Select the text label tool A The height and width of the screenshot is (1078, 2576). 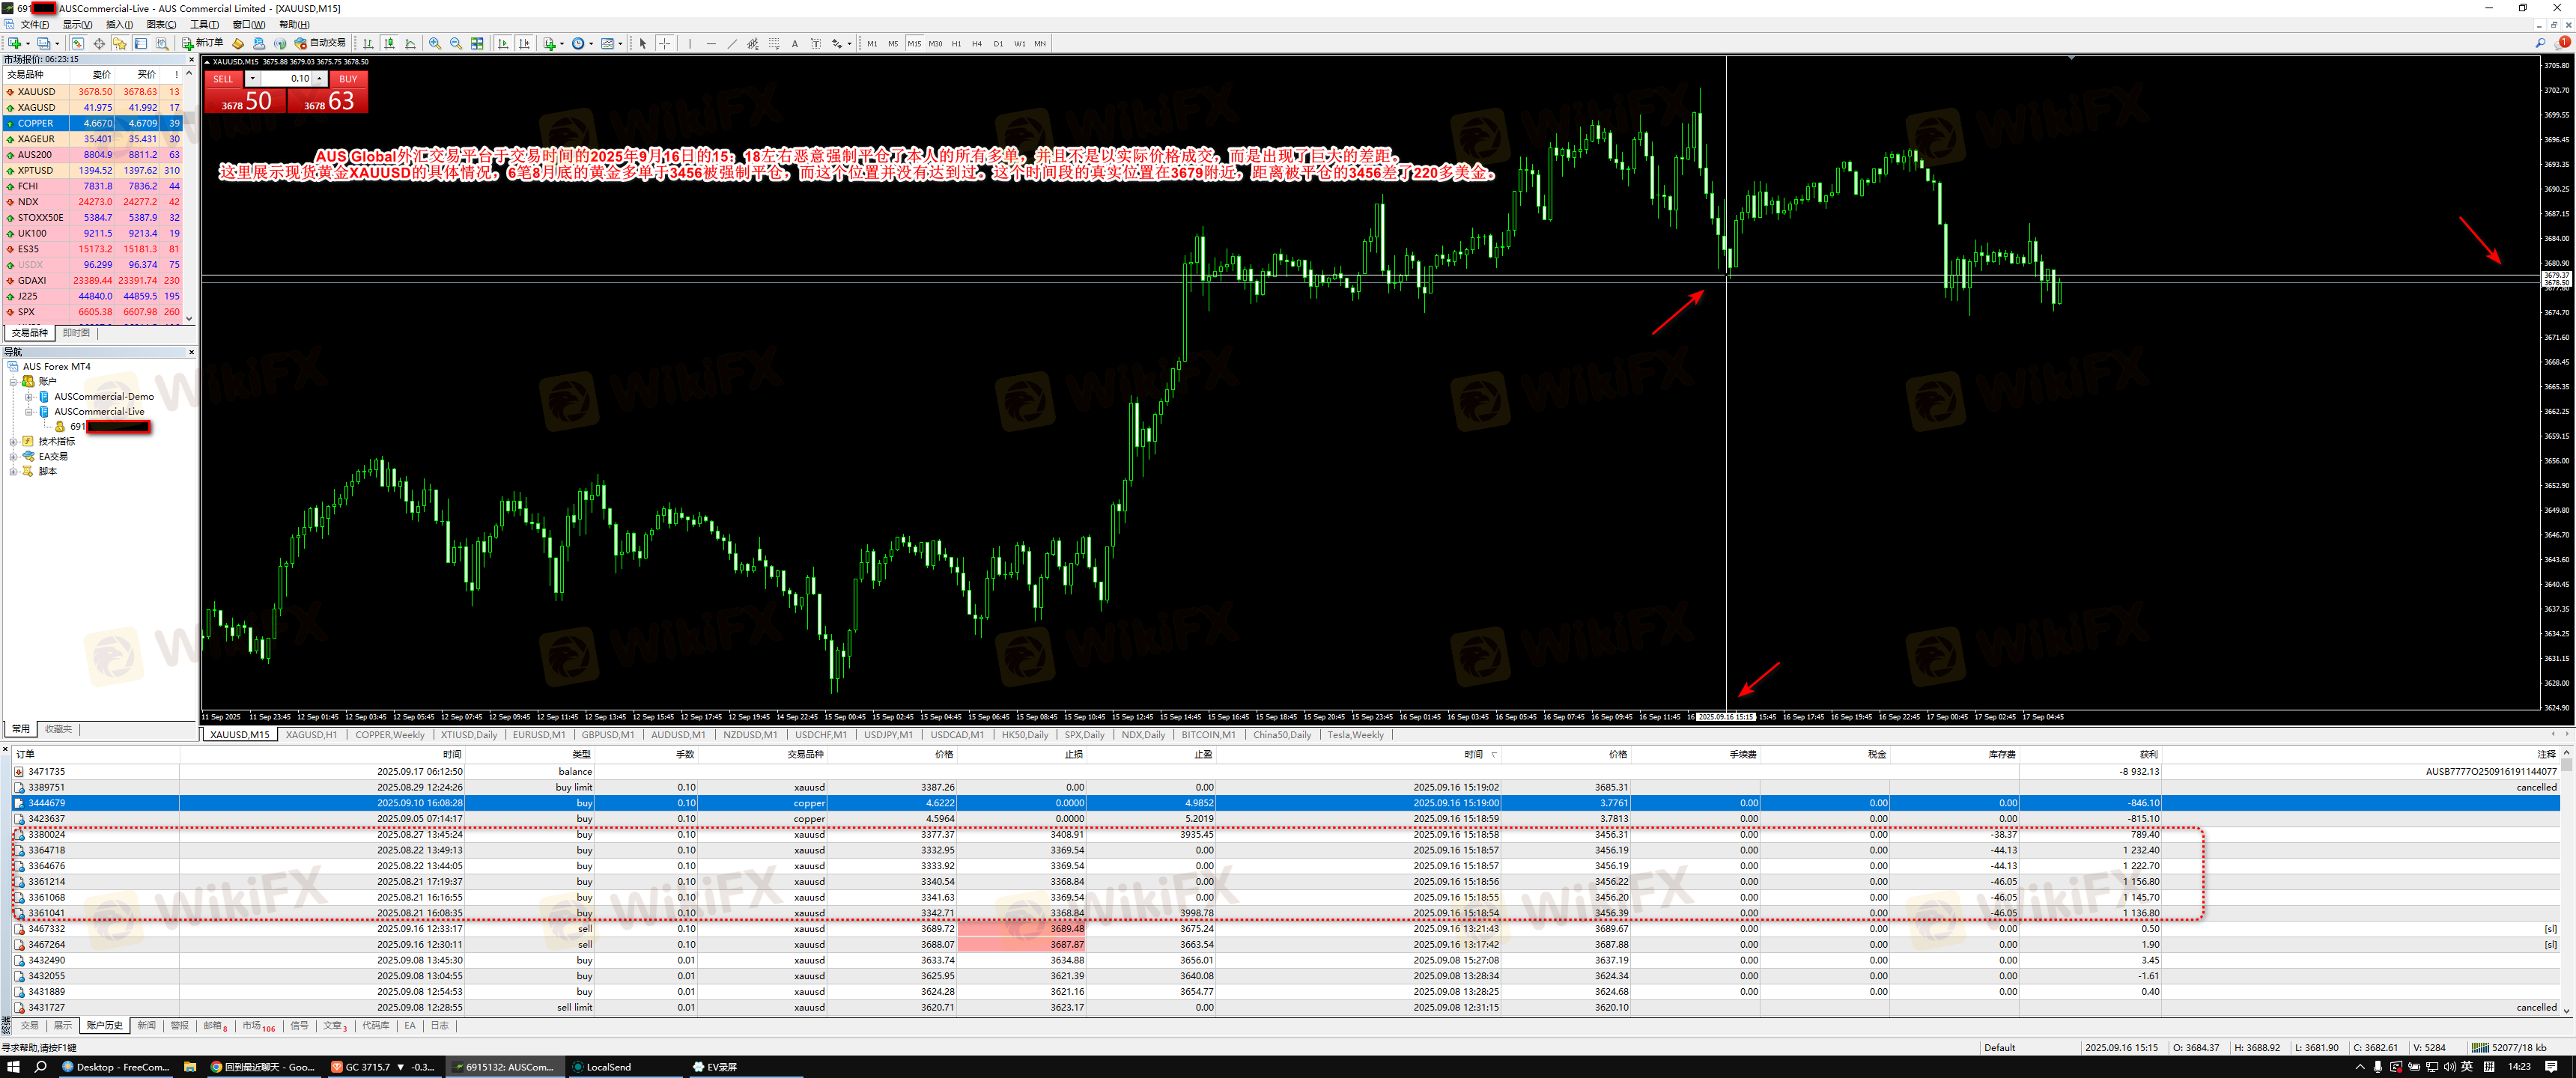point(795,43)
